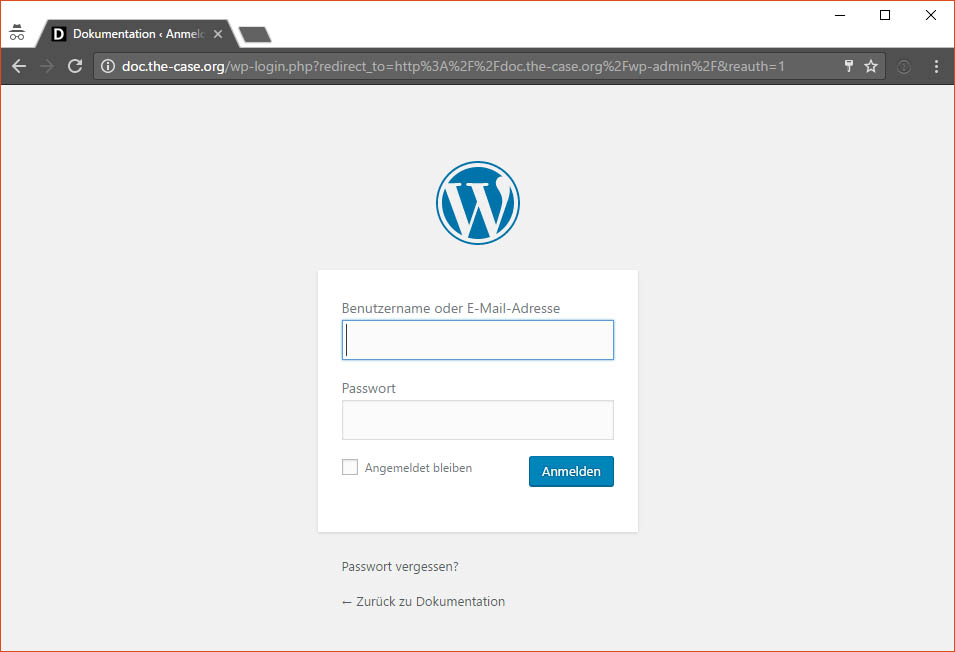
Task: Click the browser back arrow
Action: tap(19, 66)
